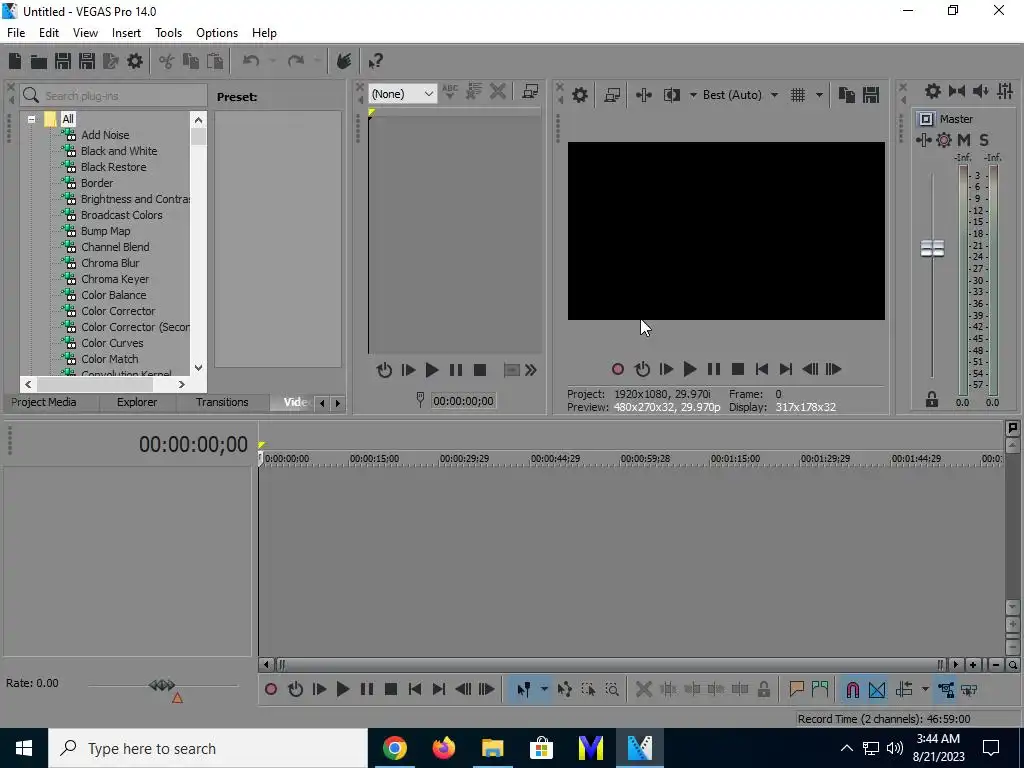Open a project with the folder icon
Viewport: 1024px width, 768px height.
click(x=39, y=61)
